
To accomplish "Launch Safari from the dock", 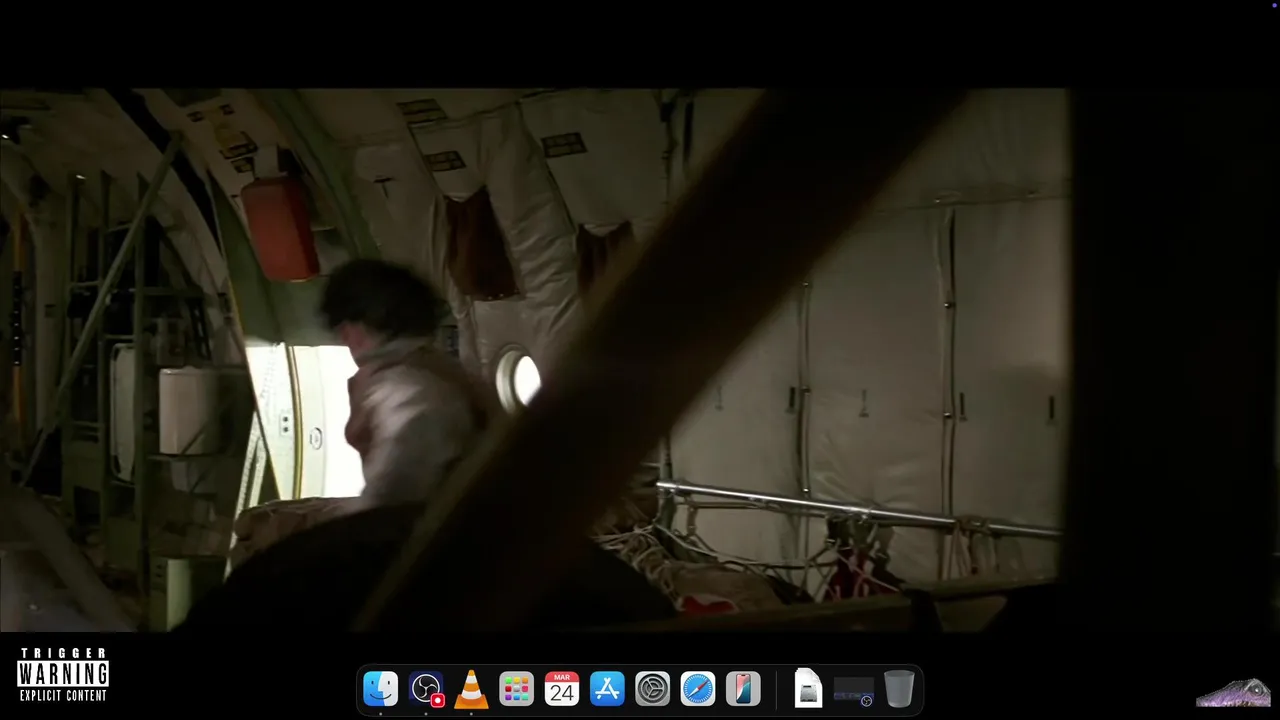I will (x=698, y=689).
